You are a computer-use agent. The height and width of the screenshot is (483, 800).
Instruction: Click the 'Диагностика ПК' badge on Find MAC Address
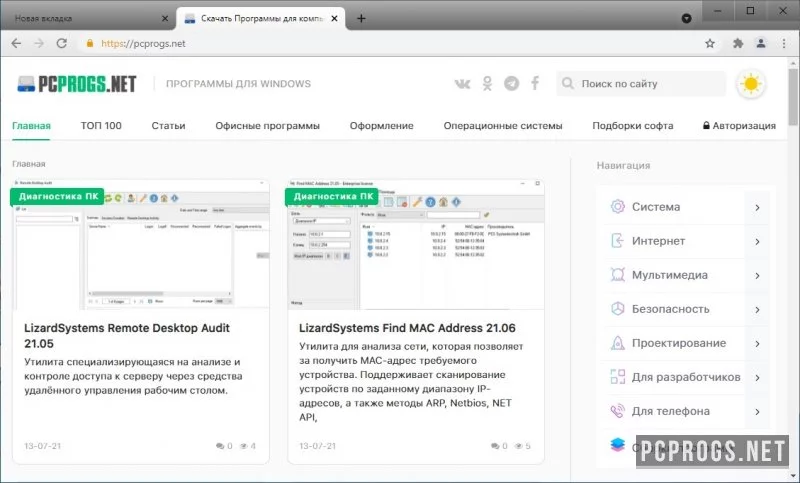[333, 196]
